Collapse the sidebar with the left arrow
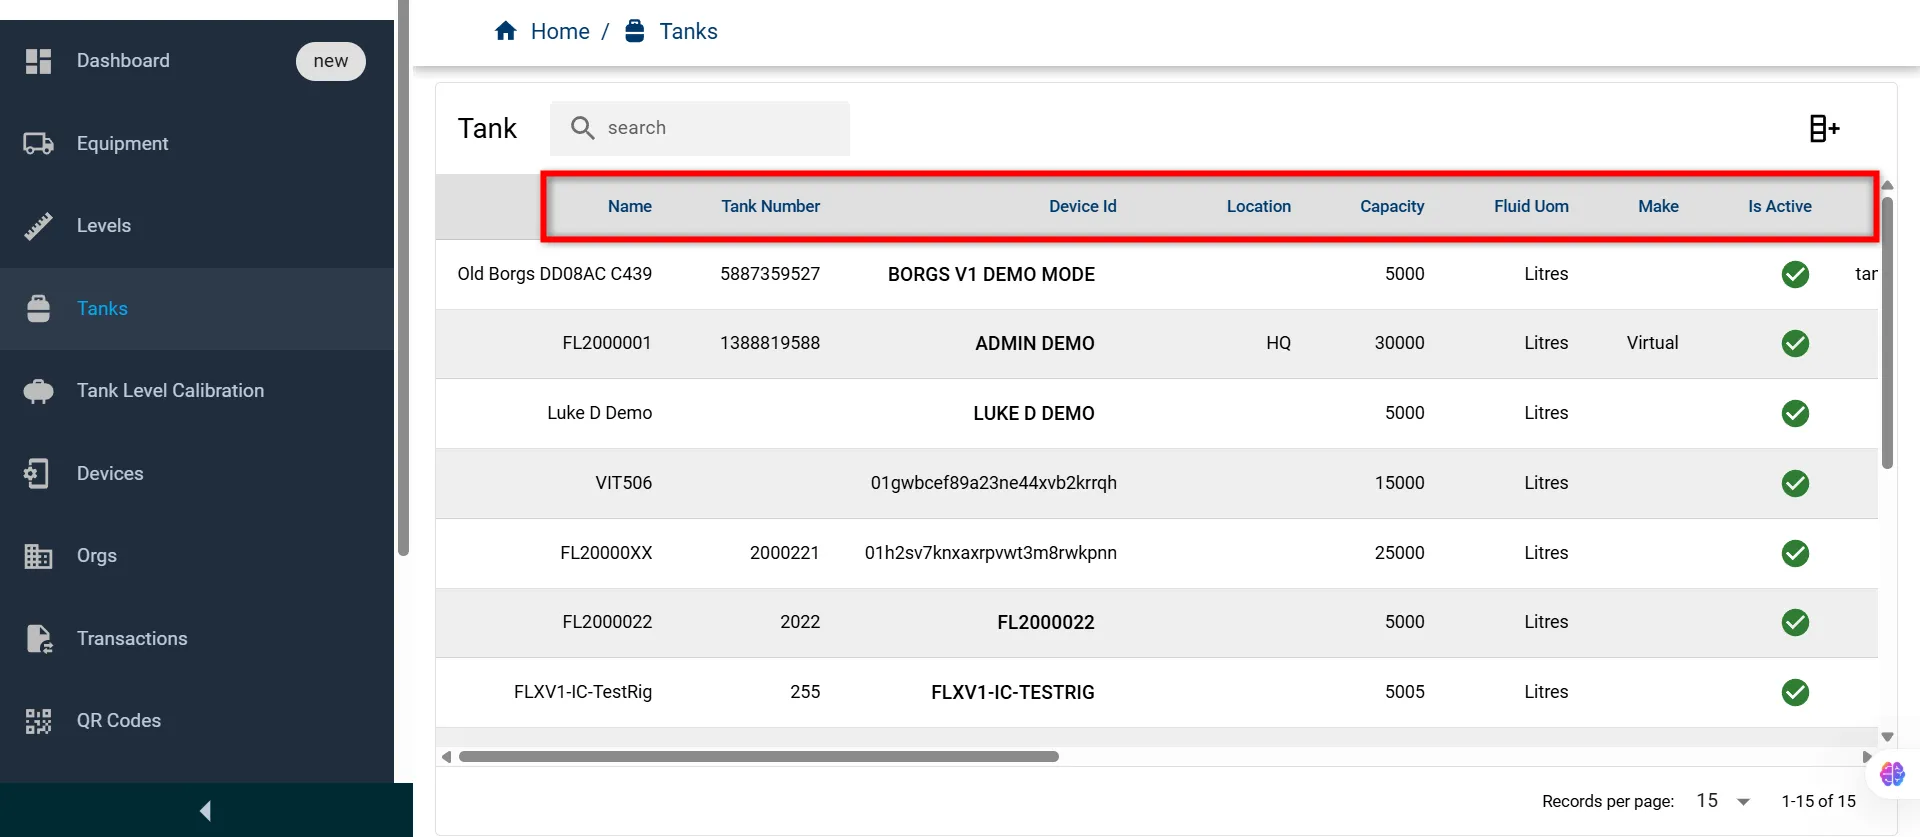The width and height of the screenshot is (1920, 837). [x=205, y=810]
